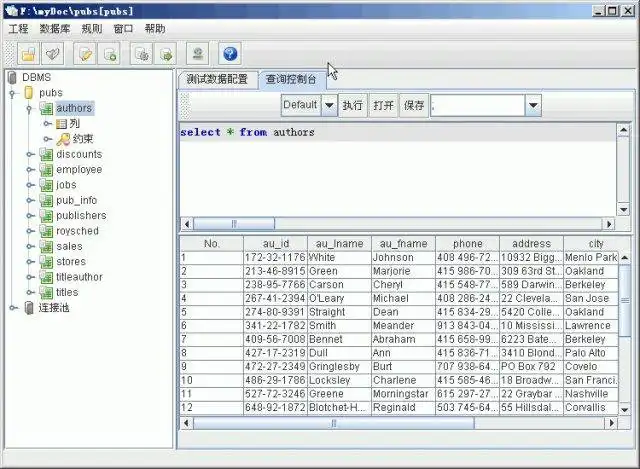Screen dimensions: 640x469
Task: Expand the employee table node
Action: coord(31,170)
